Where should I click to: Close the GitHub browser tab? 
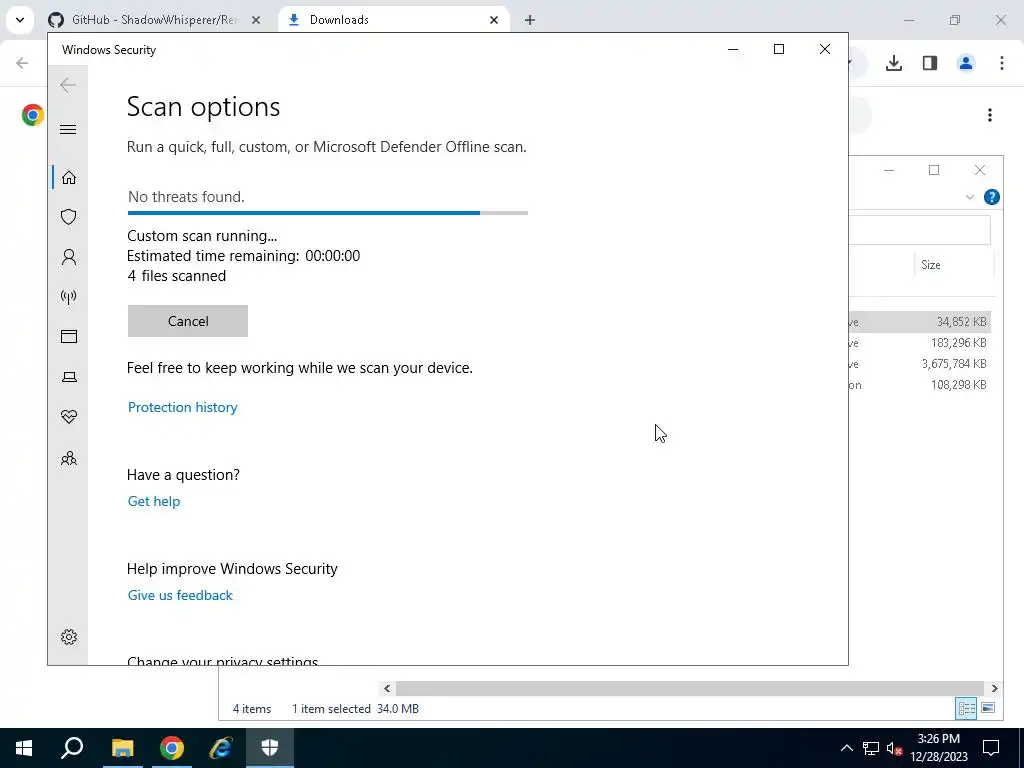click(x=256, y=20)
